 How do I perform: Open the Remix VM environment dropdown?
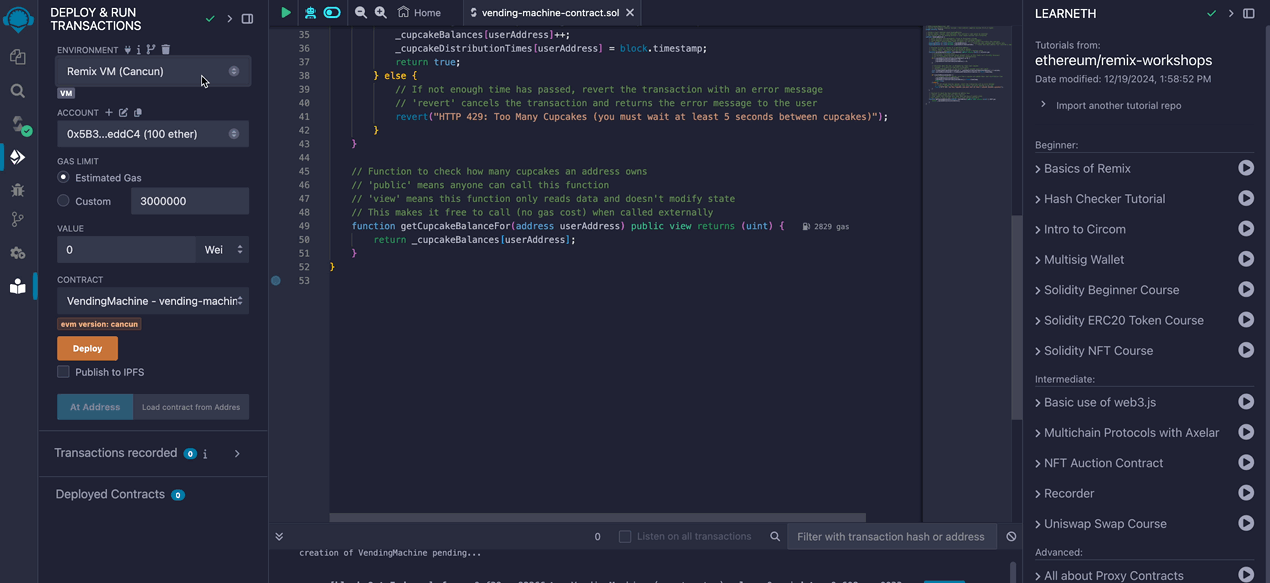(x=153, y=72)
